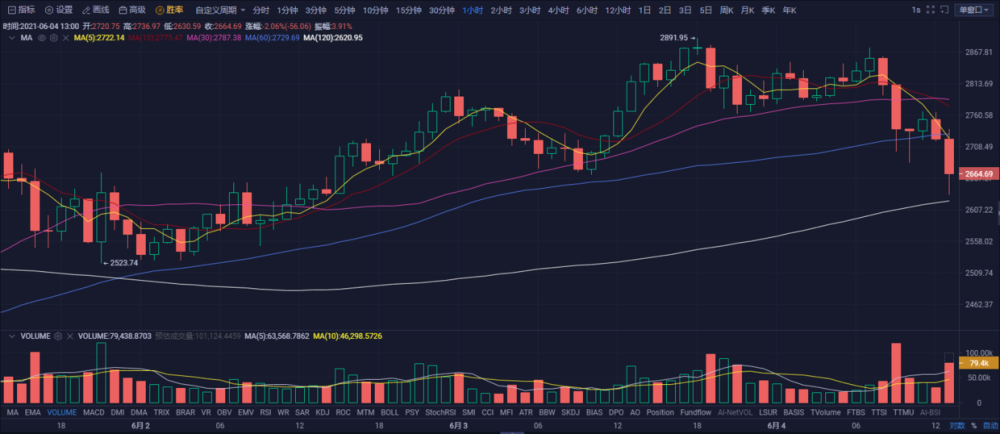
Task: Click the MA(5):2722.14 legend value
Action: 99,38
